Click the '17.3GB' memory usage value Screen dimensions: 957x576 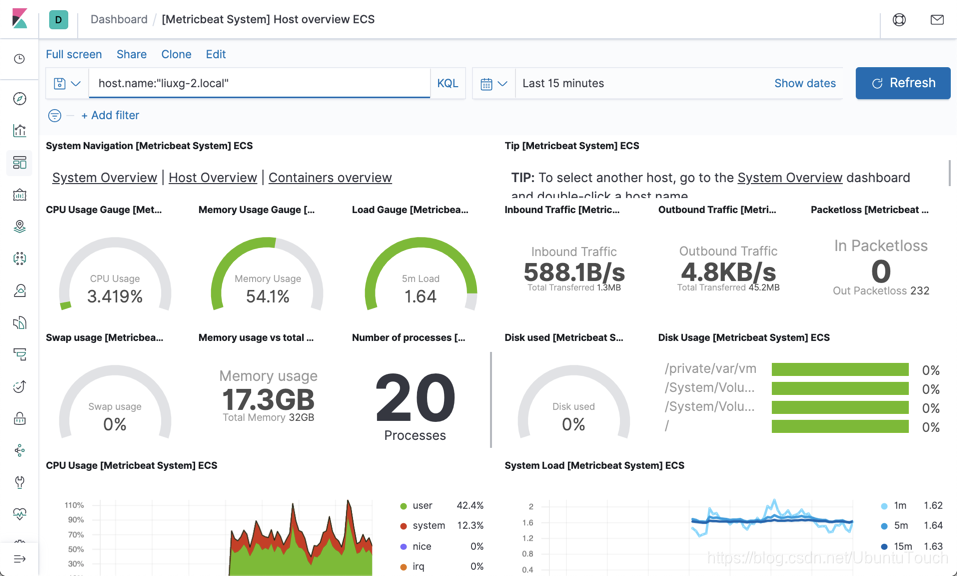(x=268, y=400)
